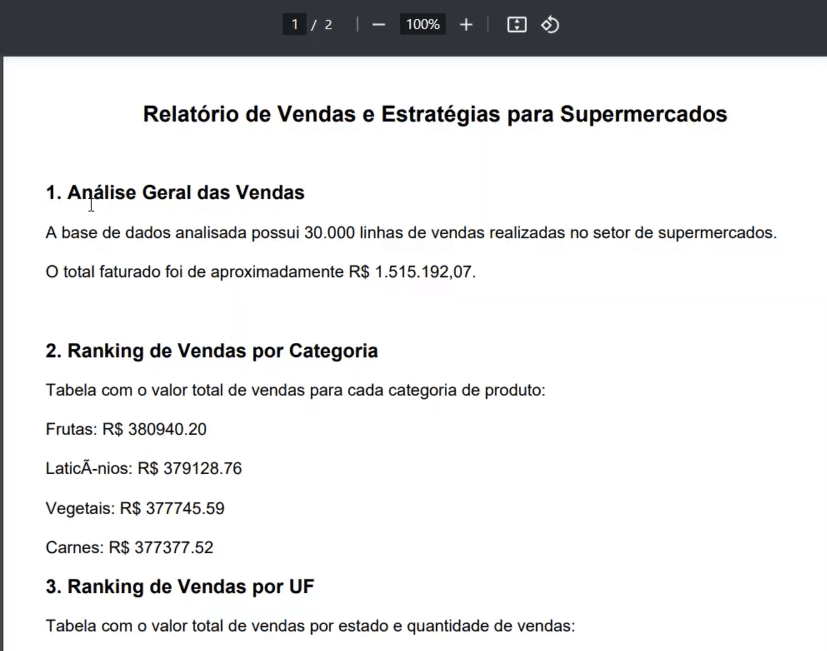Click the sentence about 30.000 linhas de vendas
Screen dimensions: 827x651
(x=411, y=233)
